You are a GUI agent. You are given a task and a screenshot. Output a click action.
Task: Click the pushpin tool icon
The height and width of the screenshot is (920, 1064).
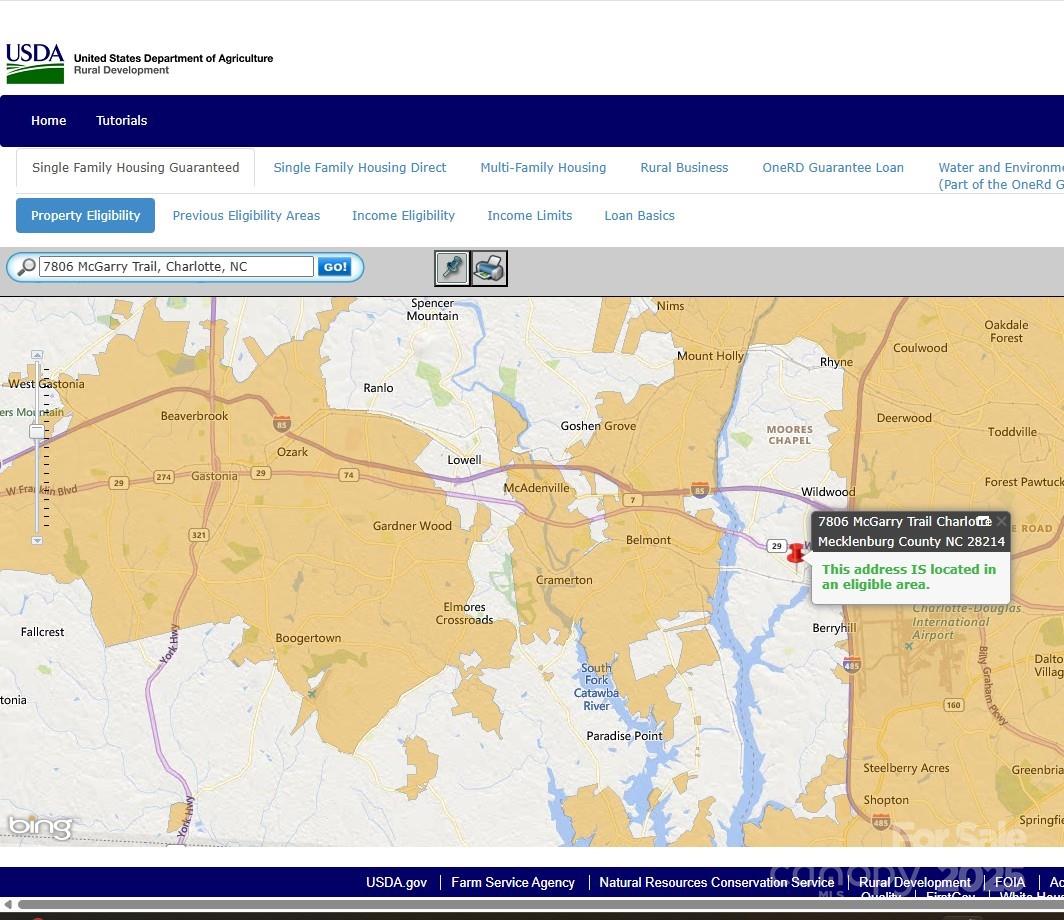click(452, 268)
